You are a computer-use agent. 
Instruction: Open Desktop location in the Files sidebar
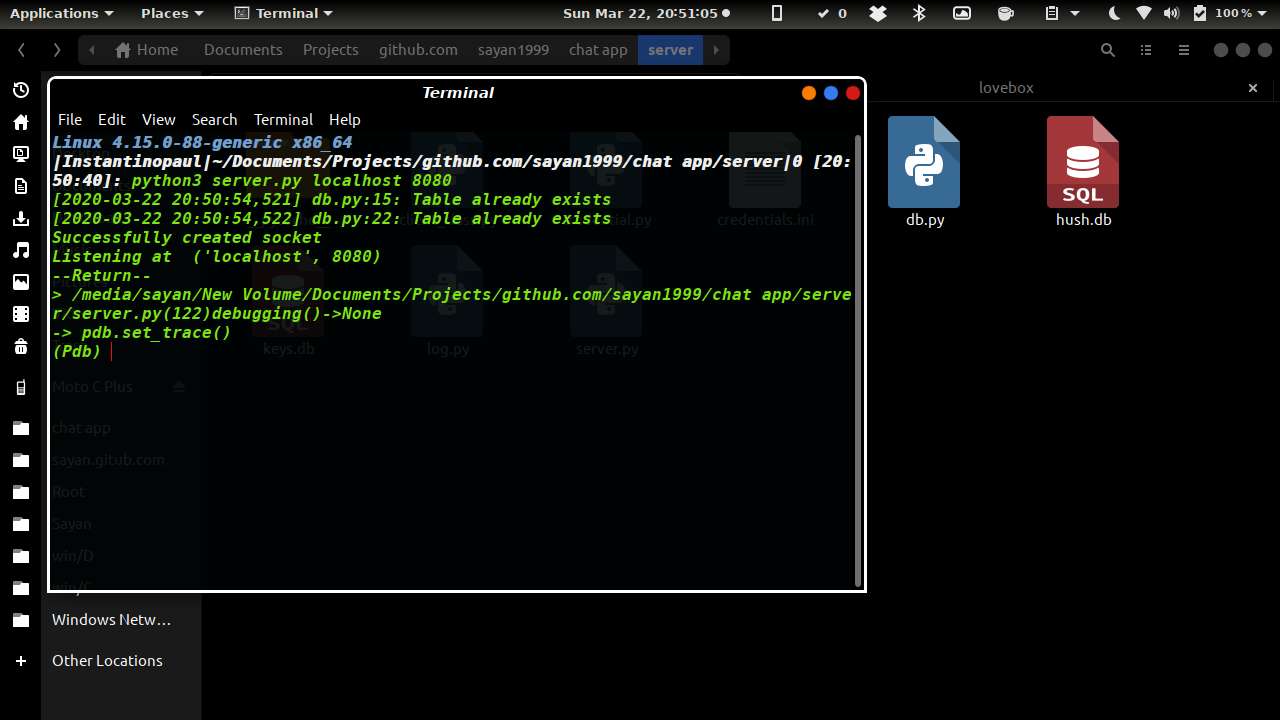(20, 154)
